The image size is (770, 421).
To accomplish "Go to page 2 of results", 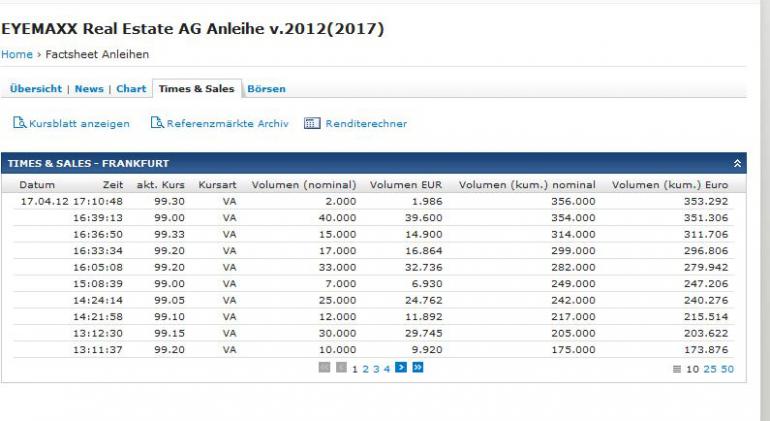I will point(365,369).
